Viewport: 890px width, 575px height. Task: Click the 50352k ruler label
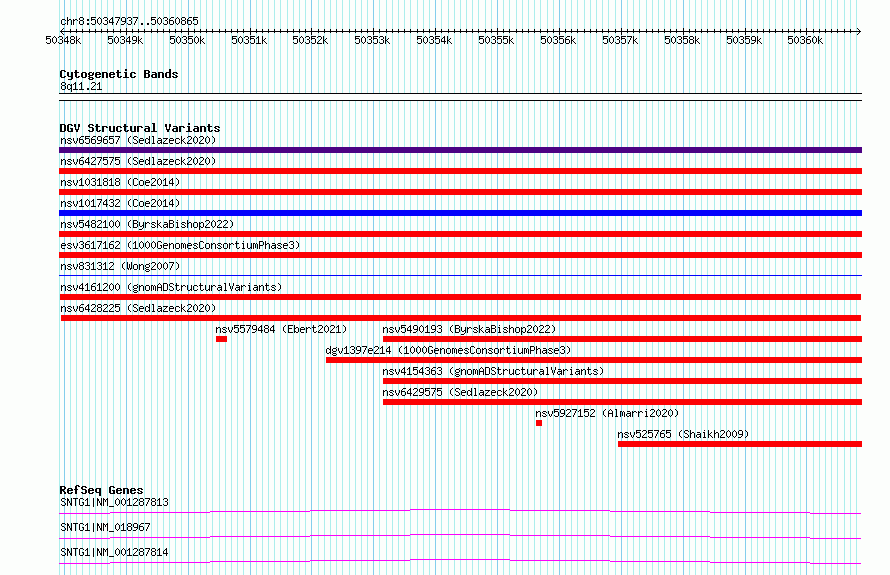coord(310,40)
